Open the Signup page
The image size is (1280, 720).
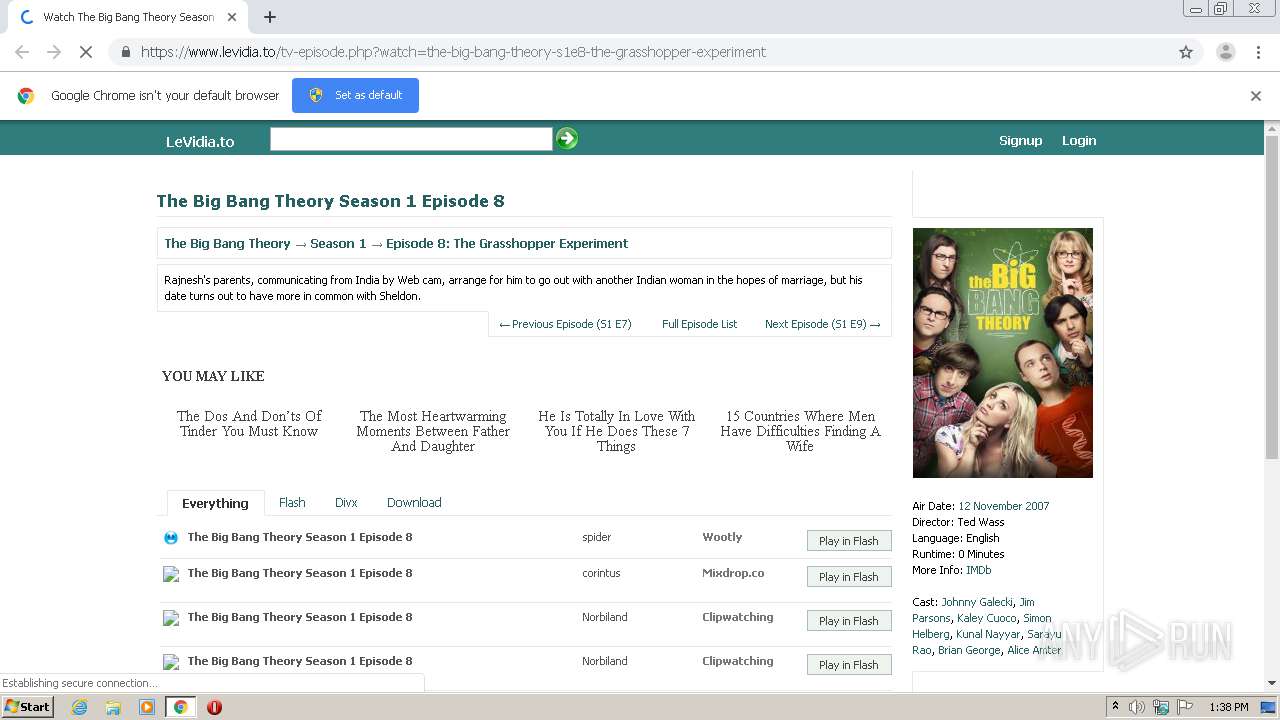1020,141
